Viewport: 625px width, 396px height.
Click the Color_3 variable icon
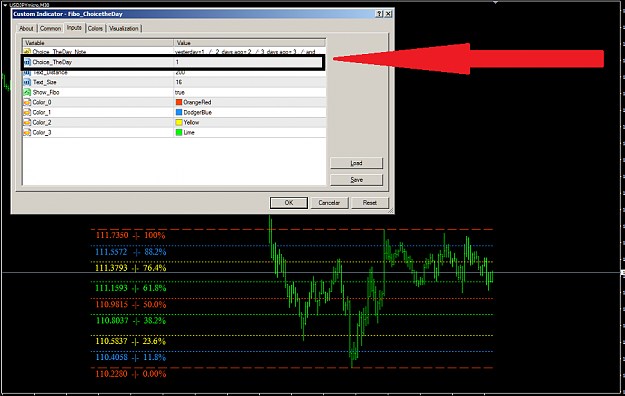(27, 132)
